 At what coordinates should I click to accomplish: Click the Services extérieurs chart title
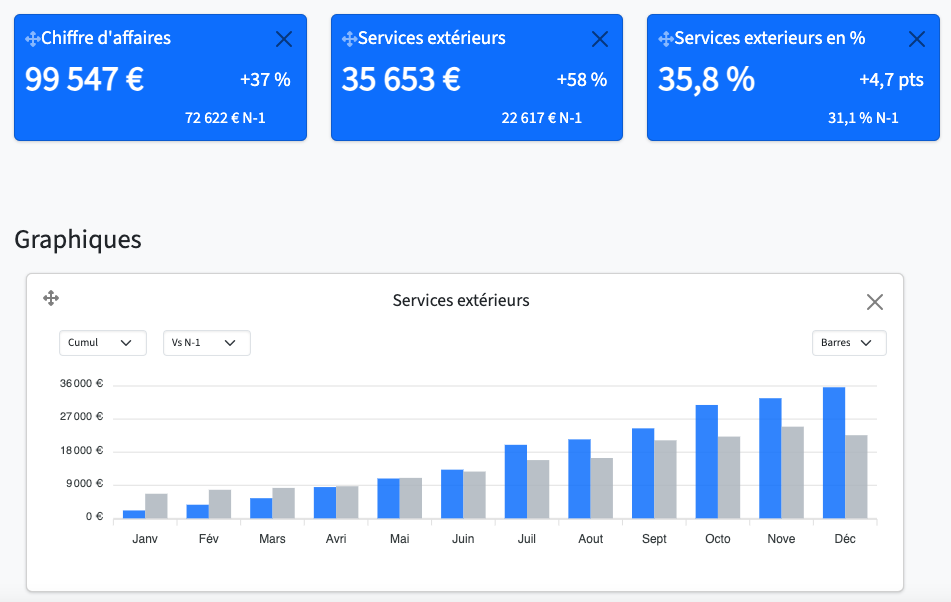pos(461,300)
